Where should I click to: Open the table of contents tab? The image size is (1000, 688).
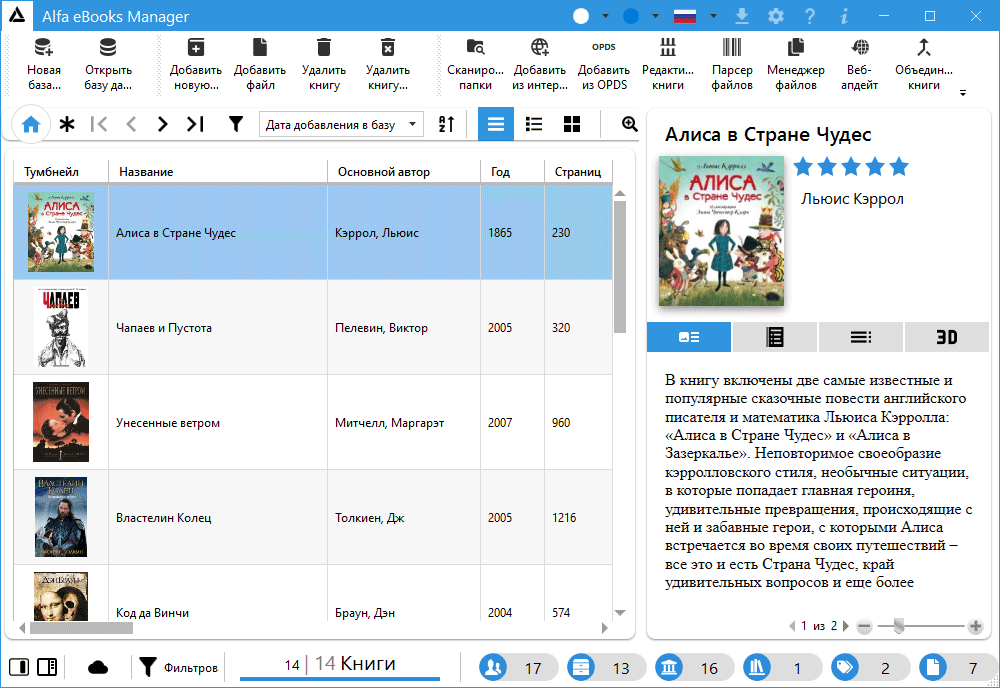pyautogui.click(x=860, y=337)
